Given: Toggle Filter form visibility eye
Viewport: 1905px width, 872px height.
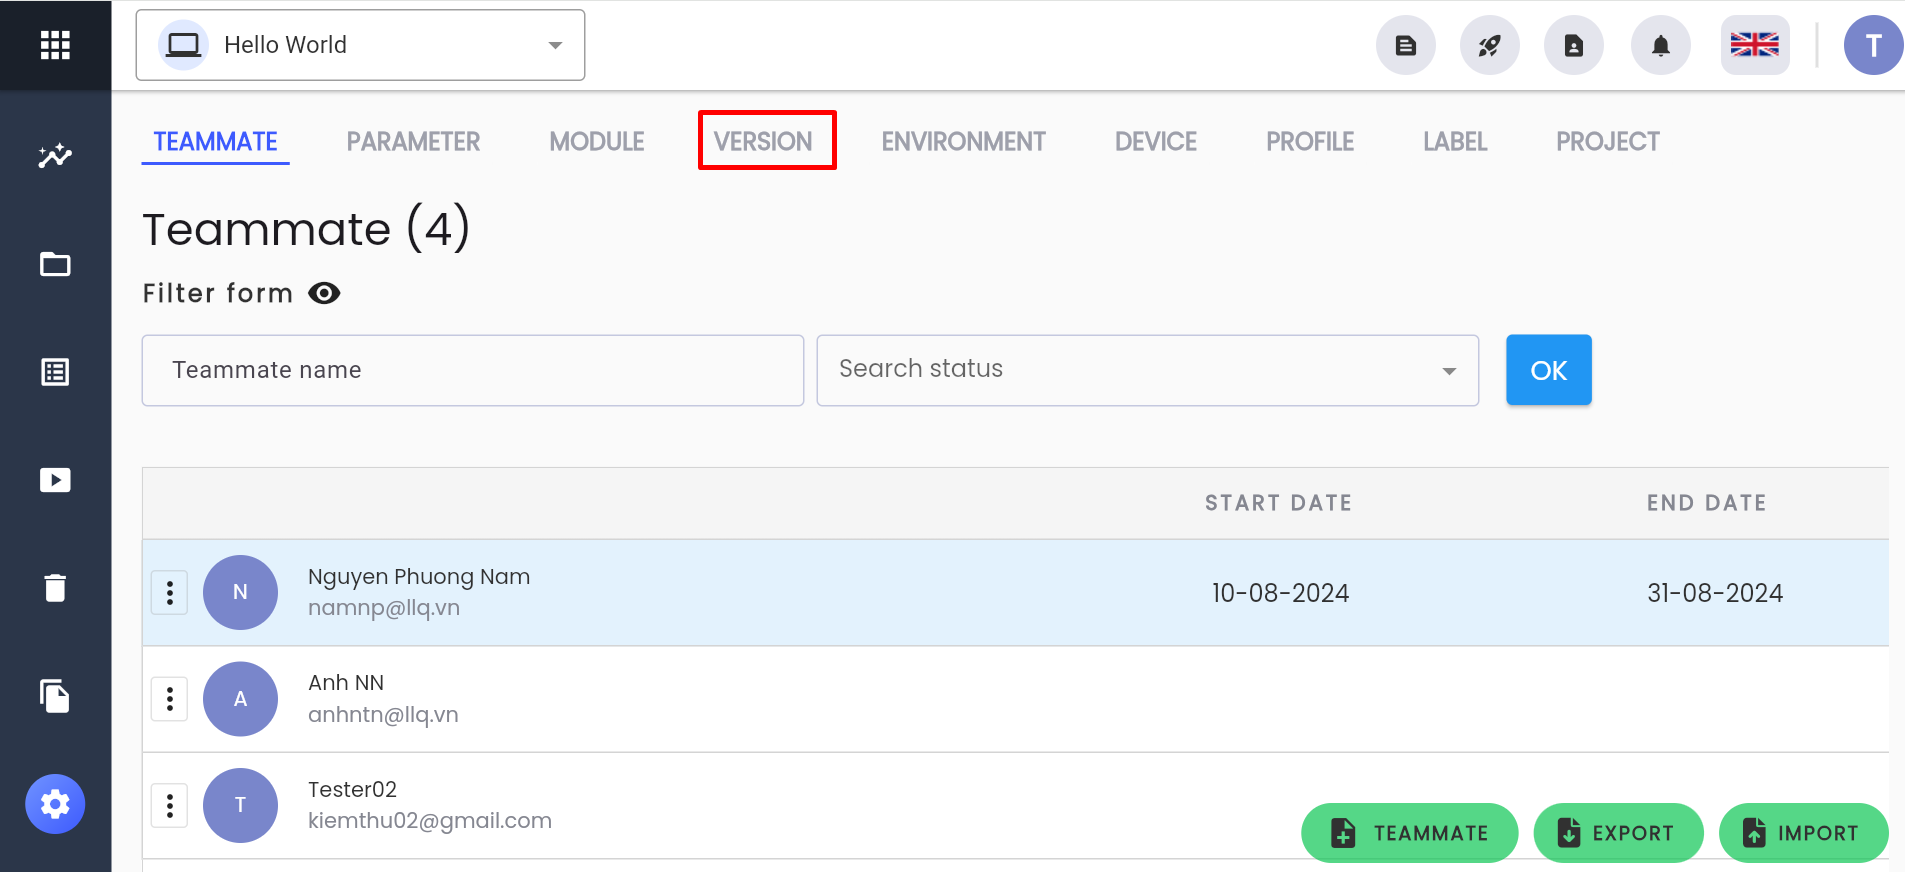Looking at the screenshot, I should tap(324, 293).
